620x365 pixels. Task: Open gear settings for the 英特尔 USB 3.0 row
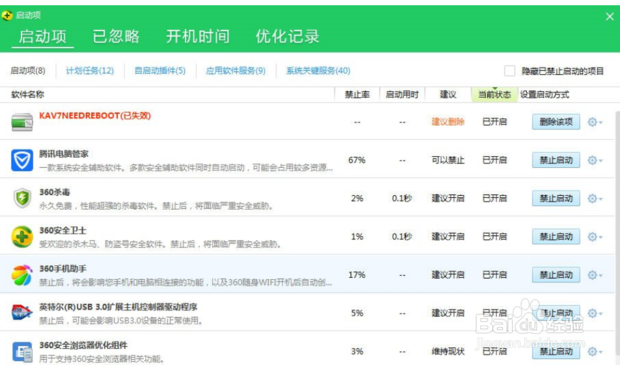(594, 313)
